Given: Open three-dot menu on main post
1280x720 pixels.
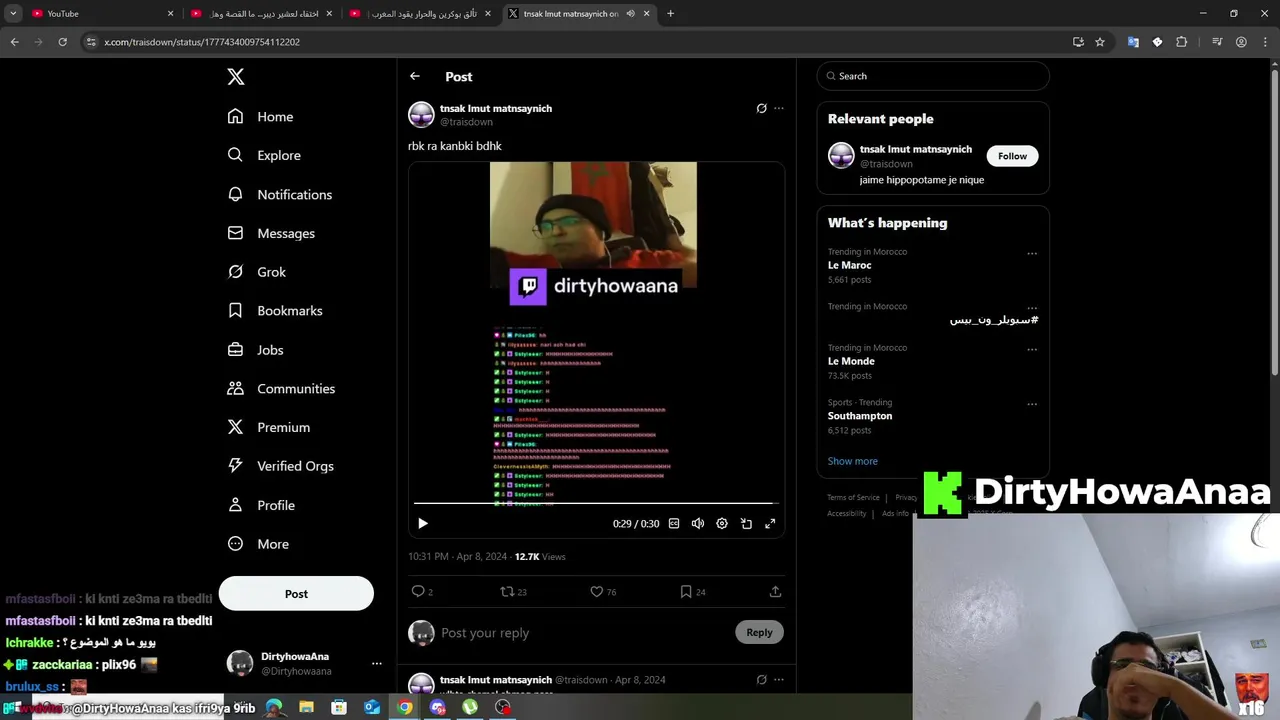Looking at the screenshot, I should [779, 108].
